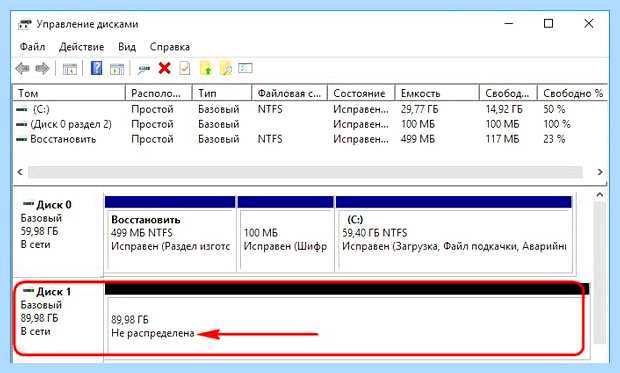The height and width of the screenshot is (373, 620).
Task: Open the Действие menu
Action: click(81, 47)
